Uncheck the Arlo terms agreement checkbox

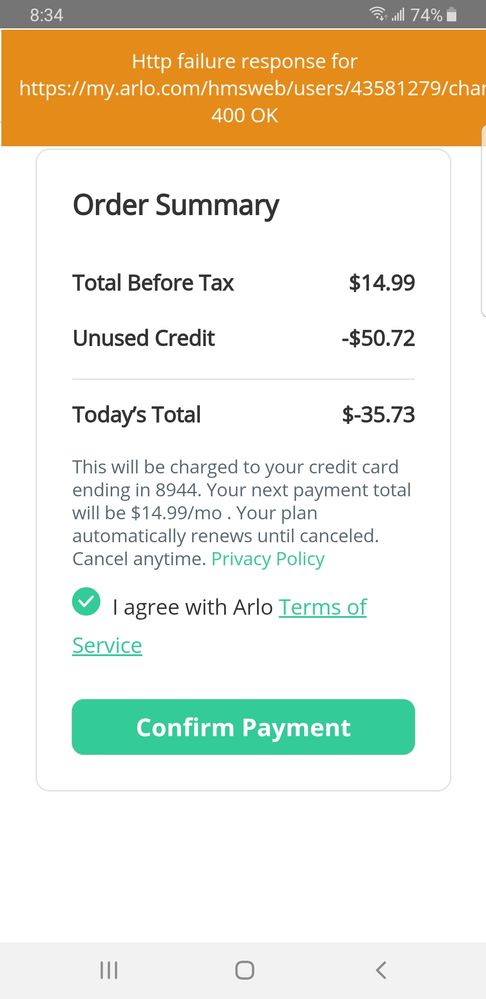point(86,602)
